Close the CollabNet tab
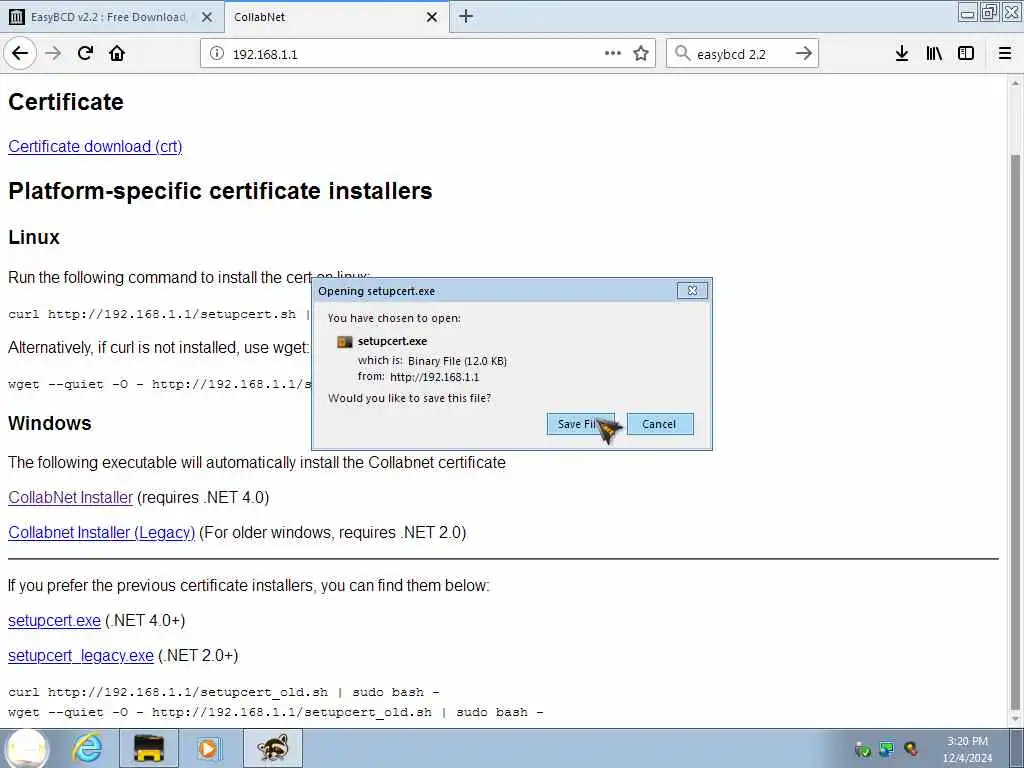Screen dimensions: 1024x768 pos(432,17)
